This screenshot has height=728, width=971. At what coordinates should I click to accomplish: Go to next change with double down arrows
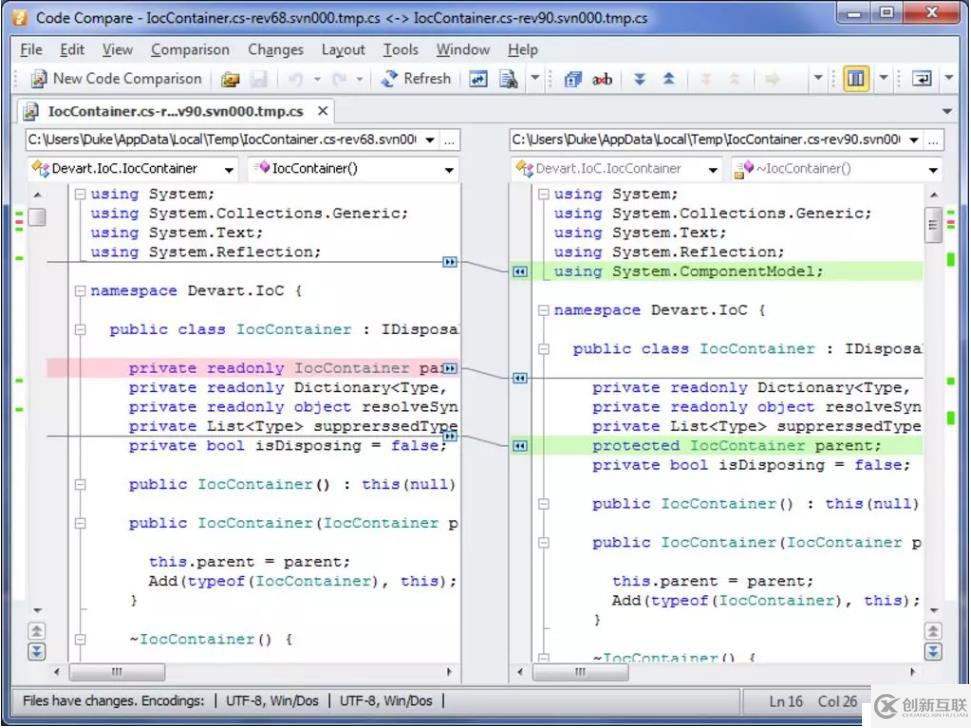[x=640, y=79]
